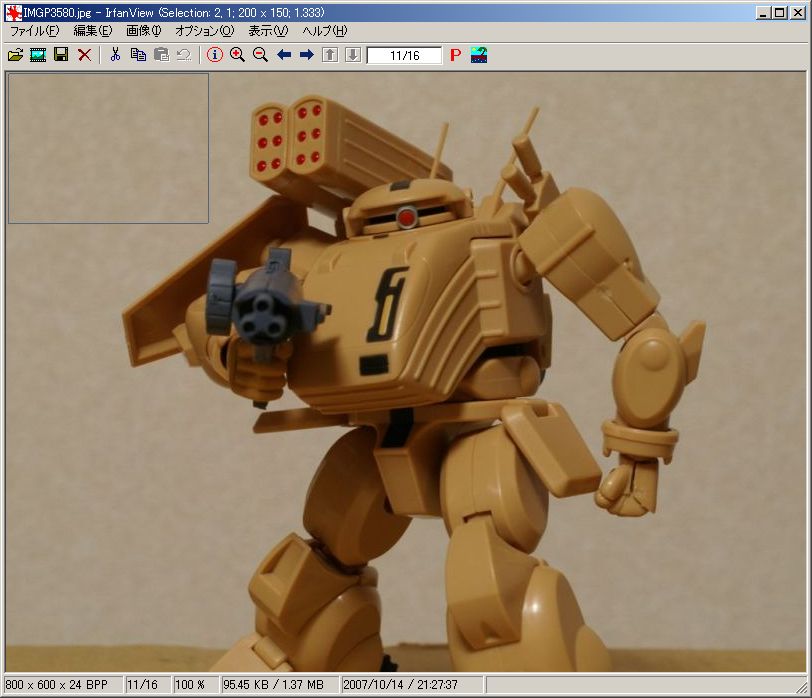This screenshot has height=698, width=812.
Task: Open the 画像(I) menu
Action: pos(143,31)
